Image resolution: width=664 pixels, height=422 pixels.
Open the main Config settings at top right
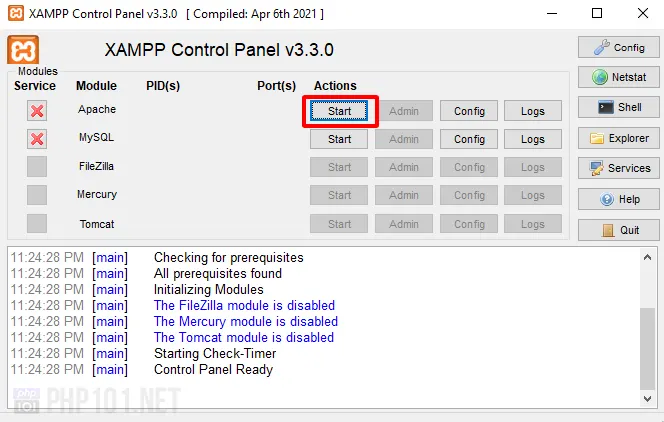click(x=619, y=47)
